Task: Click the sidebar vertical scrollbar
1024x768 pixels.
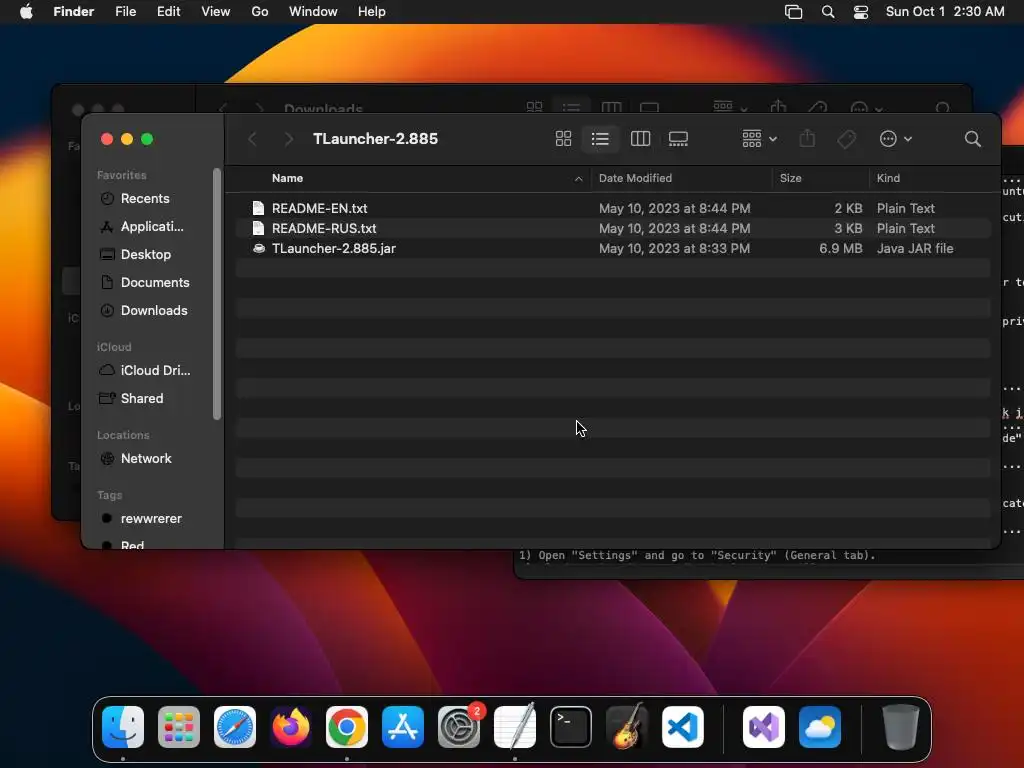Action: (217, 294)
